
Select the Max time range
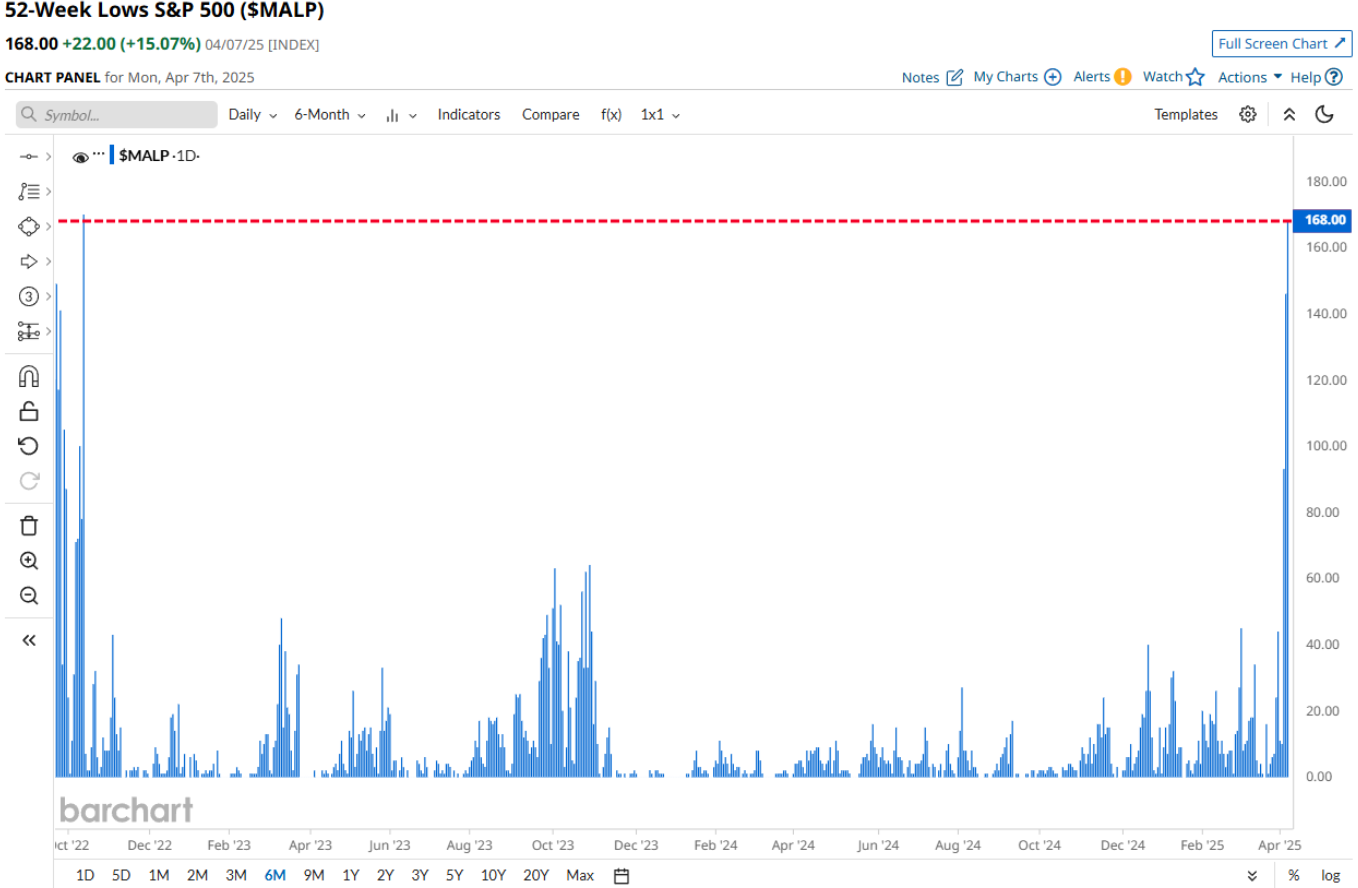(580, 876)
